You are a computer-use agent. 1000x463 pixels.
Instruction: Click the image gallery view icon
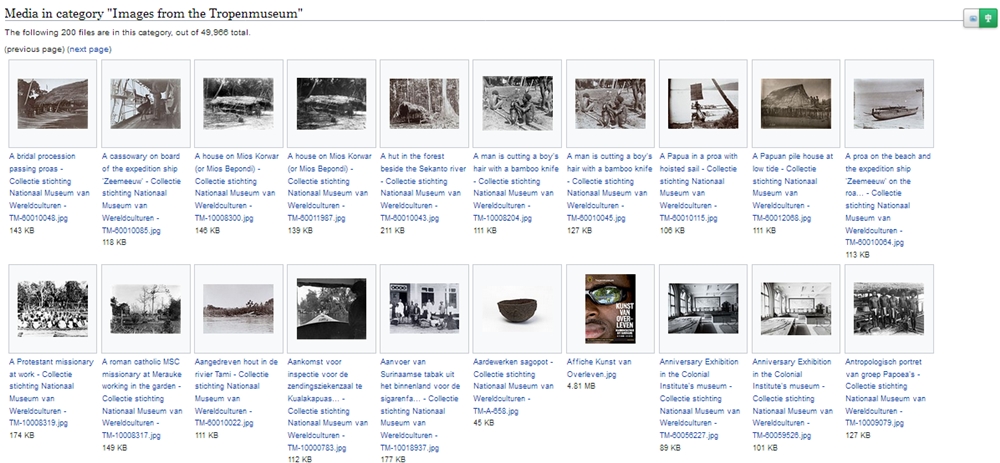coord(970,18)
